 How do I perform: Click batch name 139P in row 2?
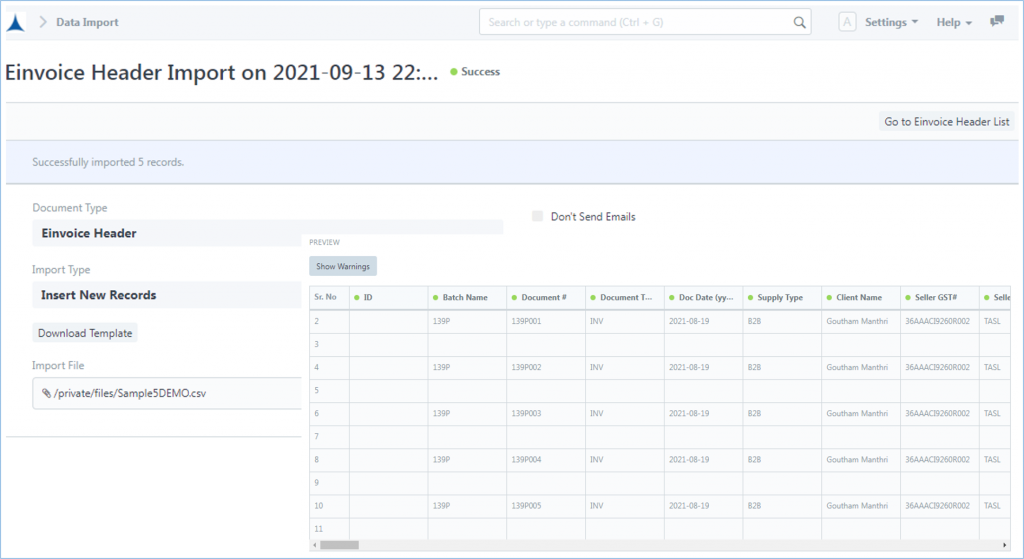pos(467,321)
